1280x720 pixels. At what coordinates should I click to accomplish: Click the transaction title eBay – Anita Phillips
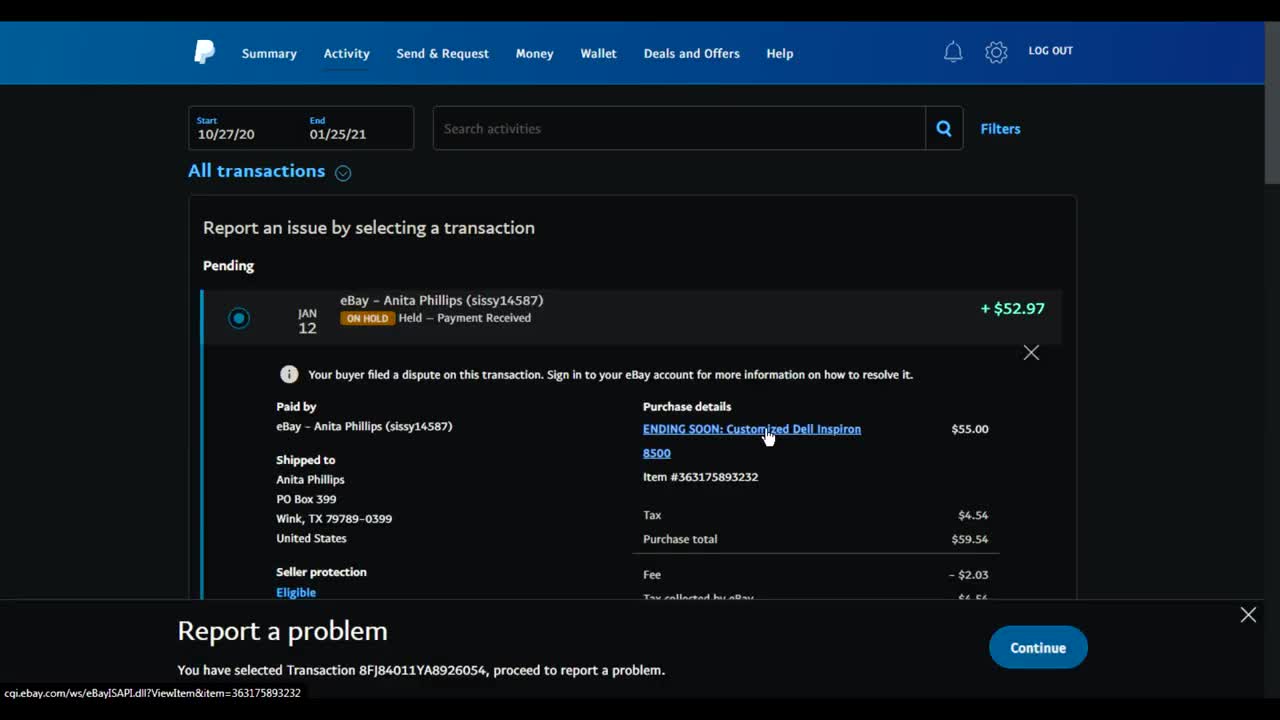(441, 300)
